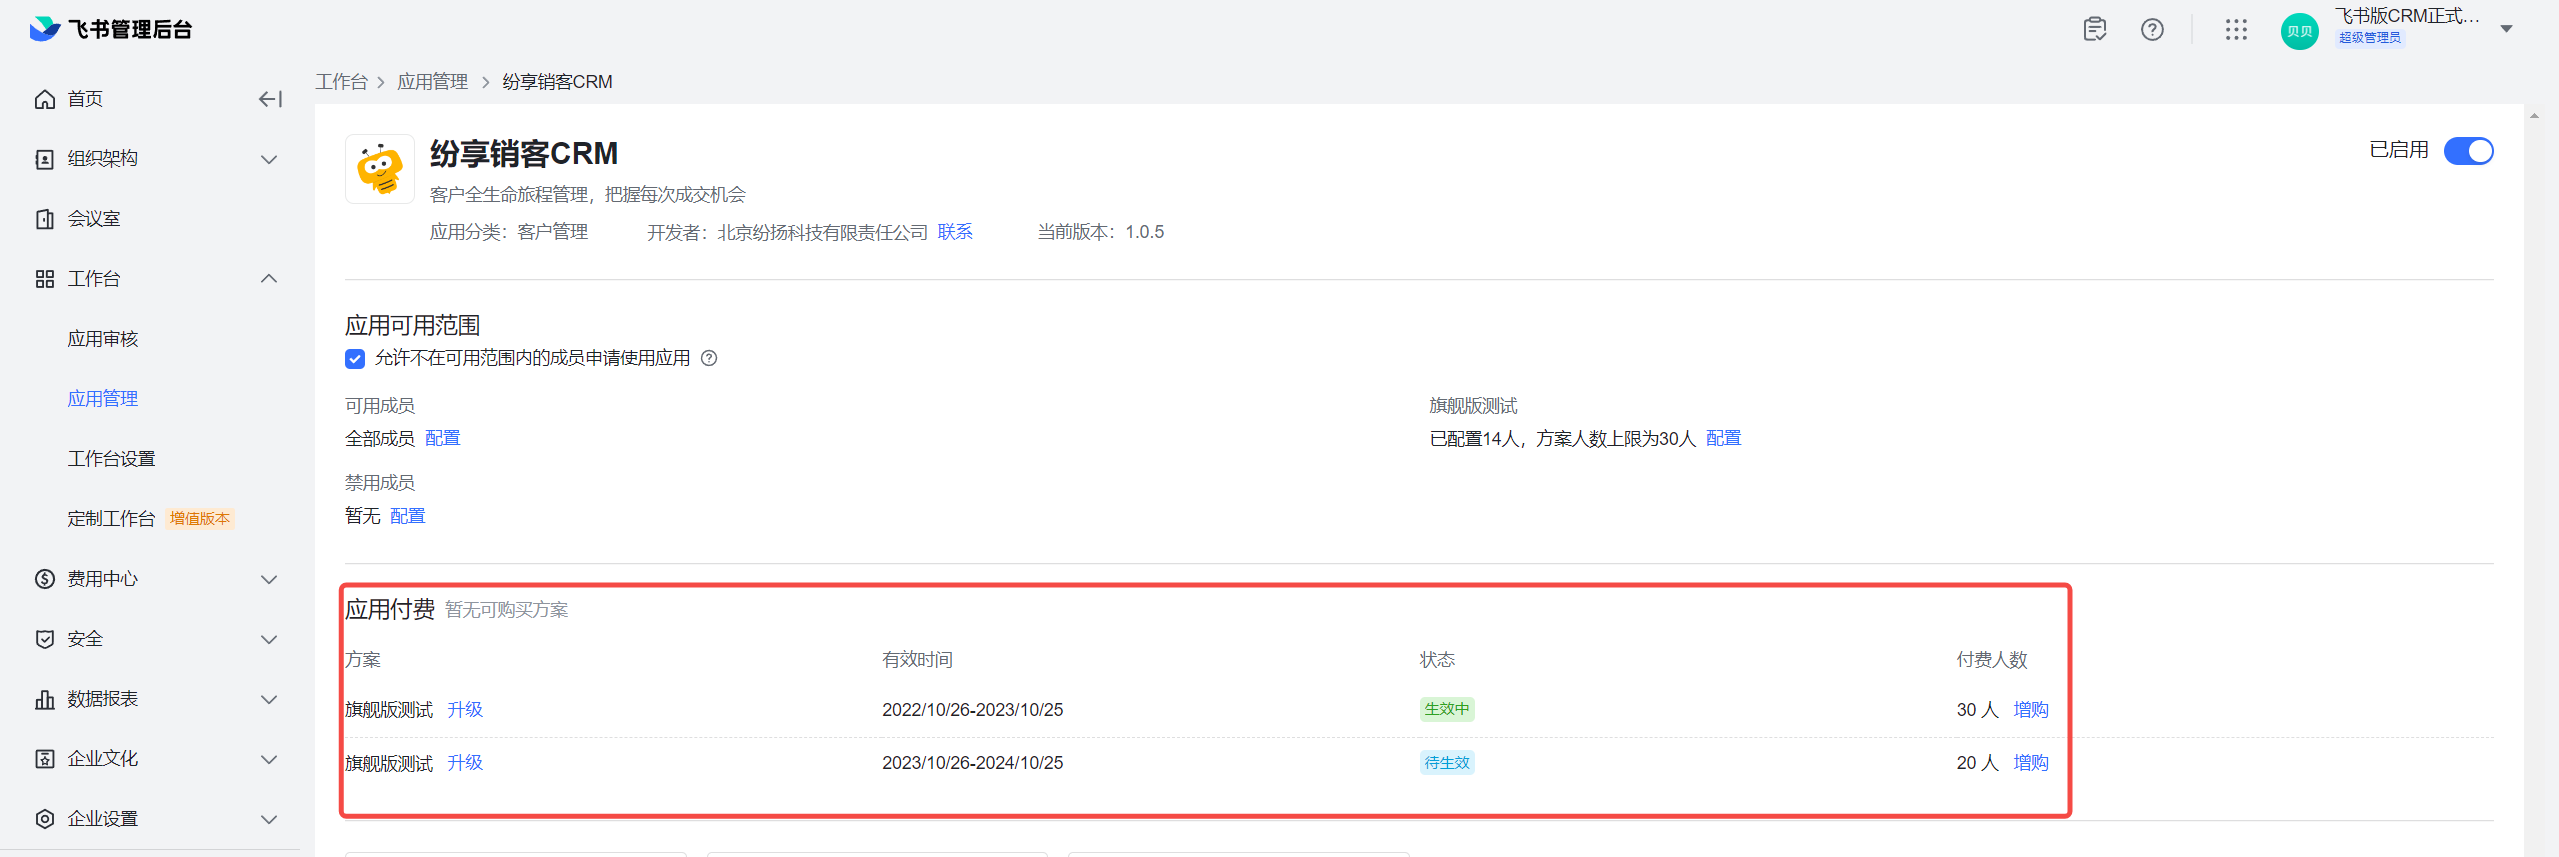
Task: Click the 费用中心 currency icon
Action: coord(45,579)
